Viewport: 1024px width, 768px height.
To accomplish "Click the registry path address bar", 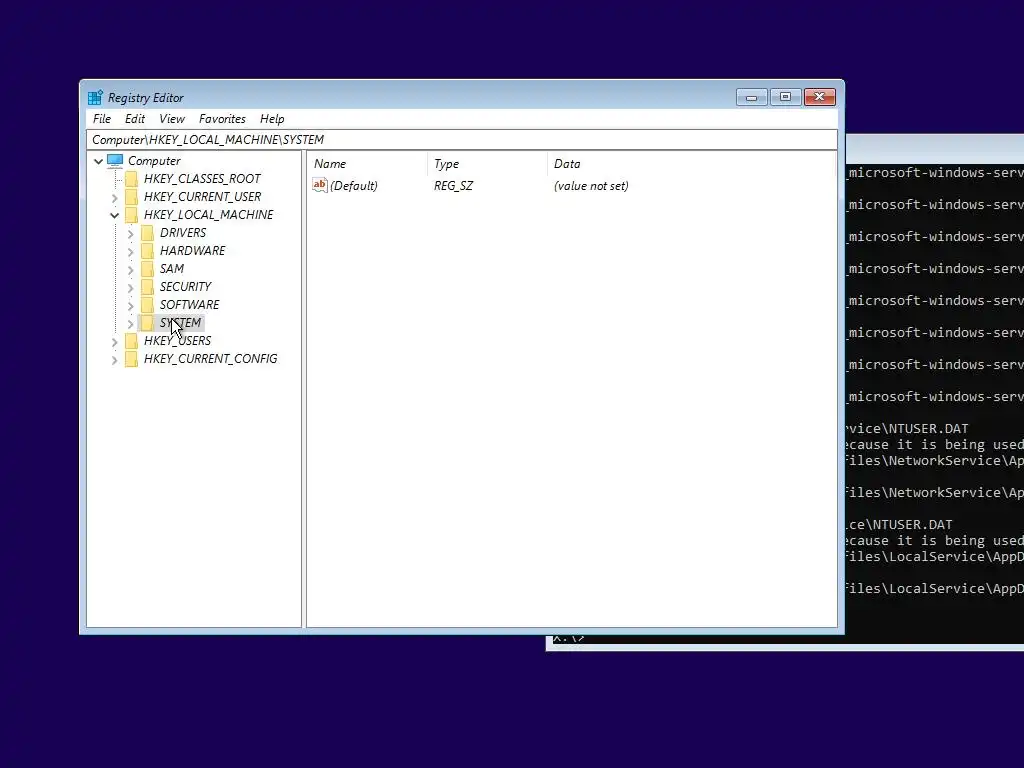I will pyautogui.click(x=462, y=140).
